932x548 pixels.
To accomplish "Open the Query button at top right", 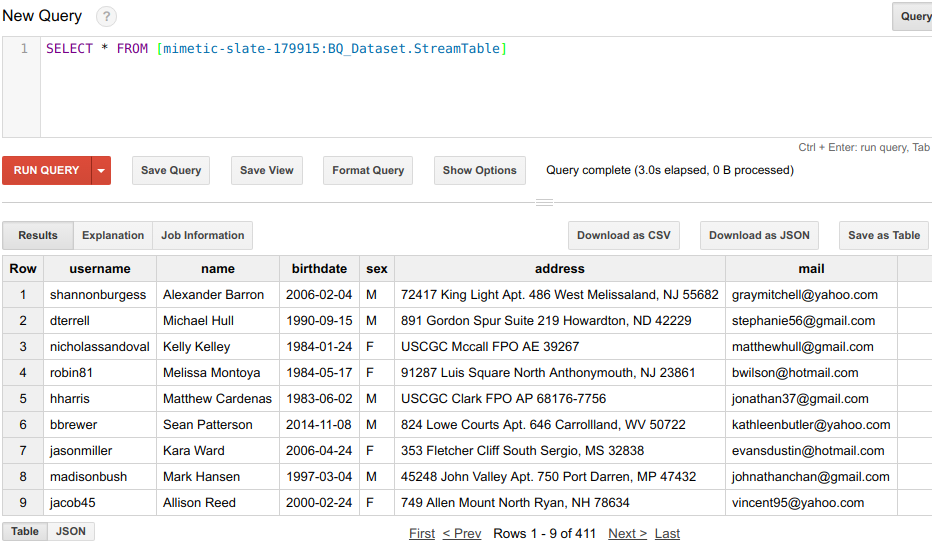I will tap(912, 17).
